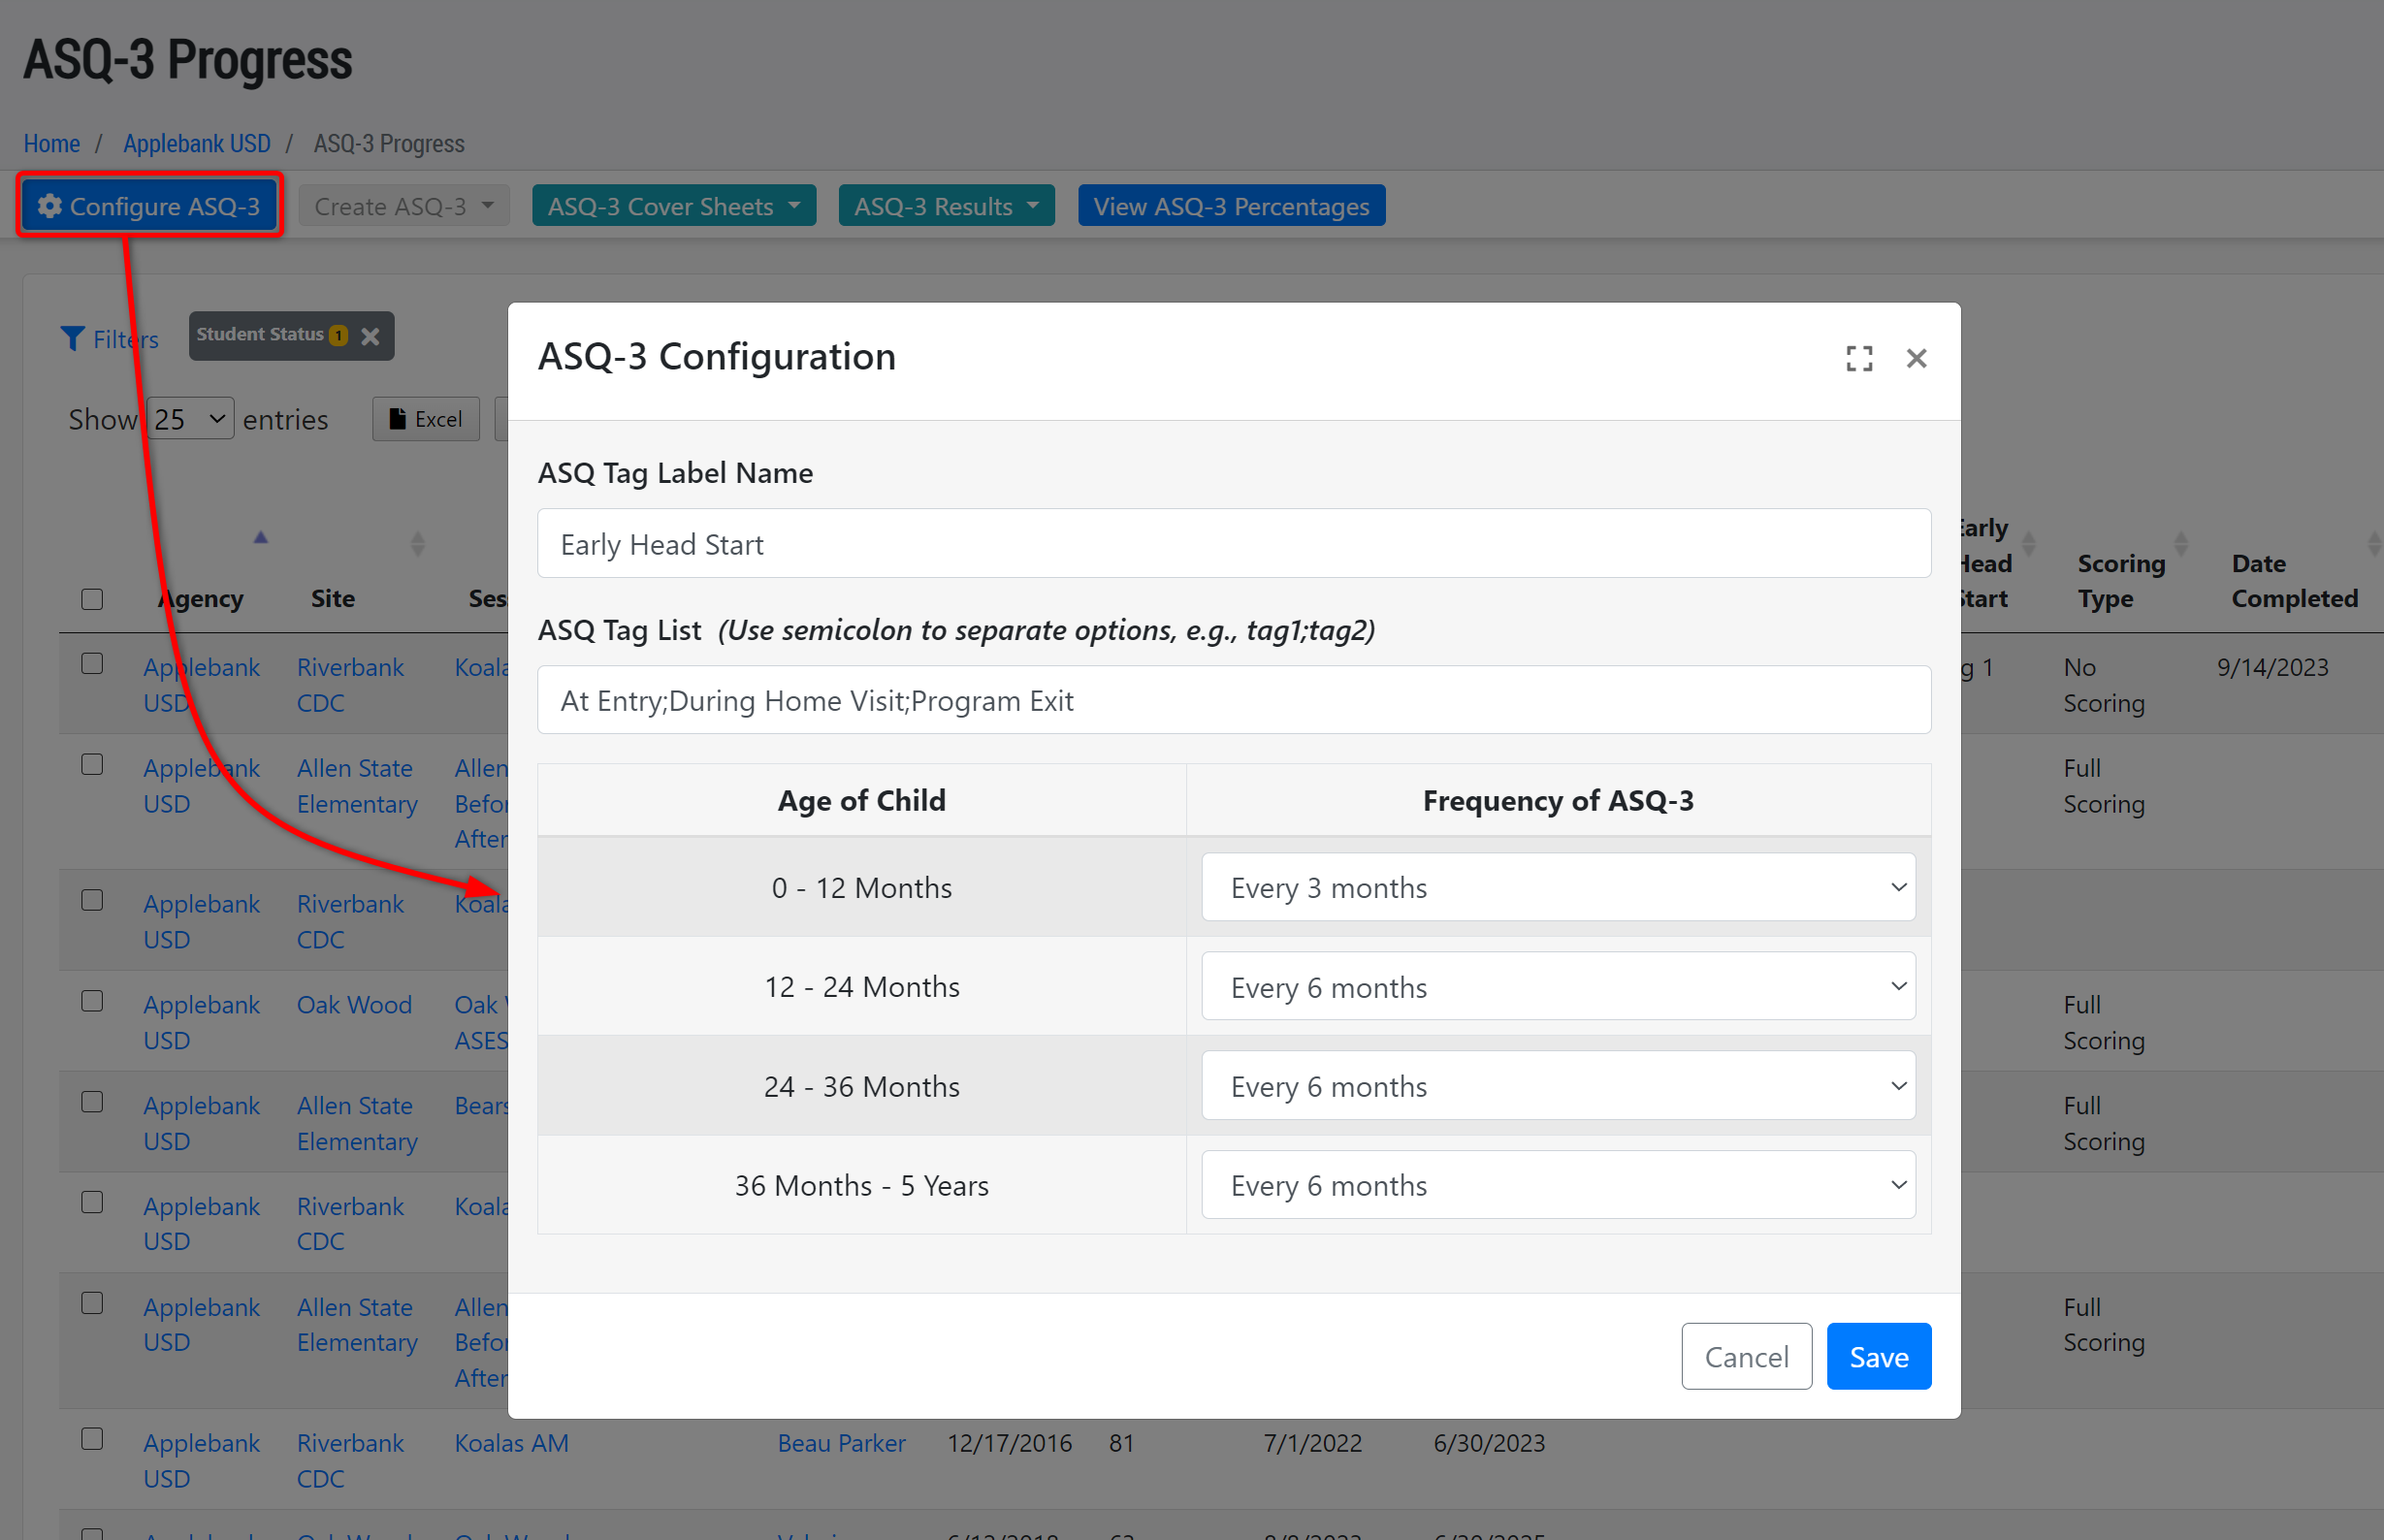Click the Beau Parker student link
This screenshot has width=2384, height=1540.
coord(841,1443)
